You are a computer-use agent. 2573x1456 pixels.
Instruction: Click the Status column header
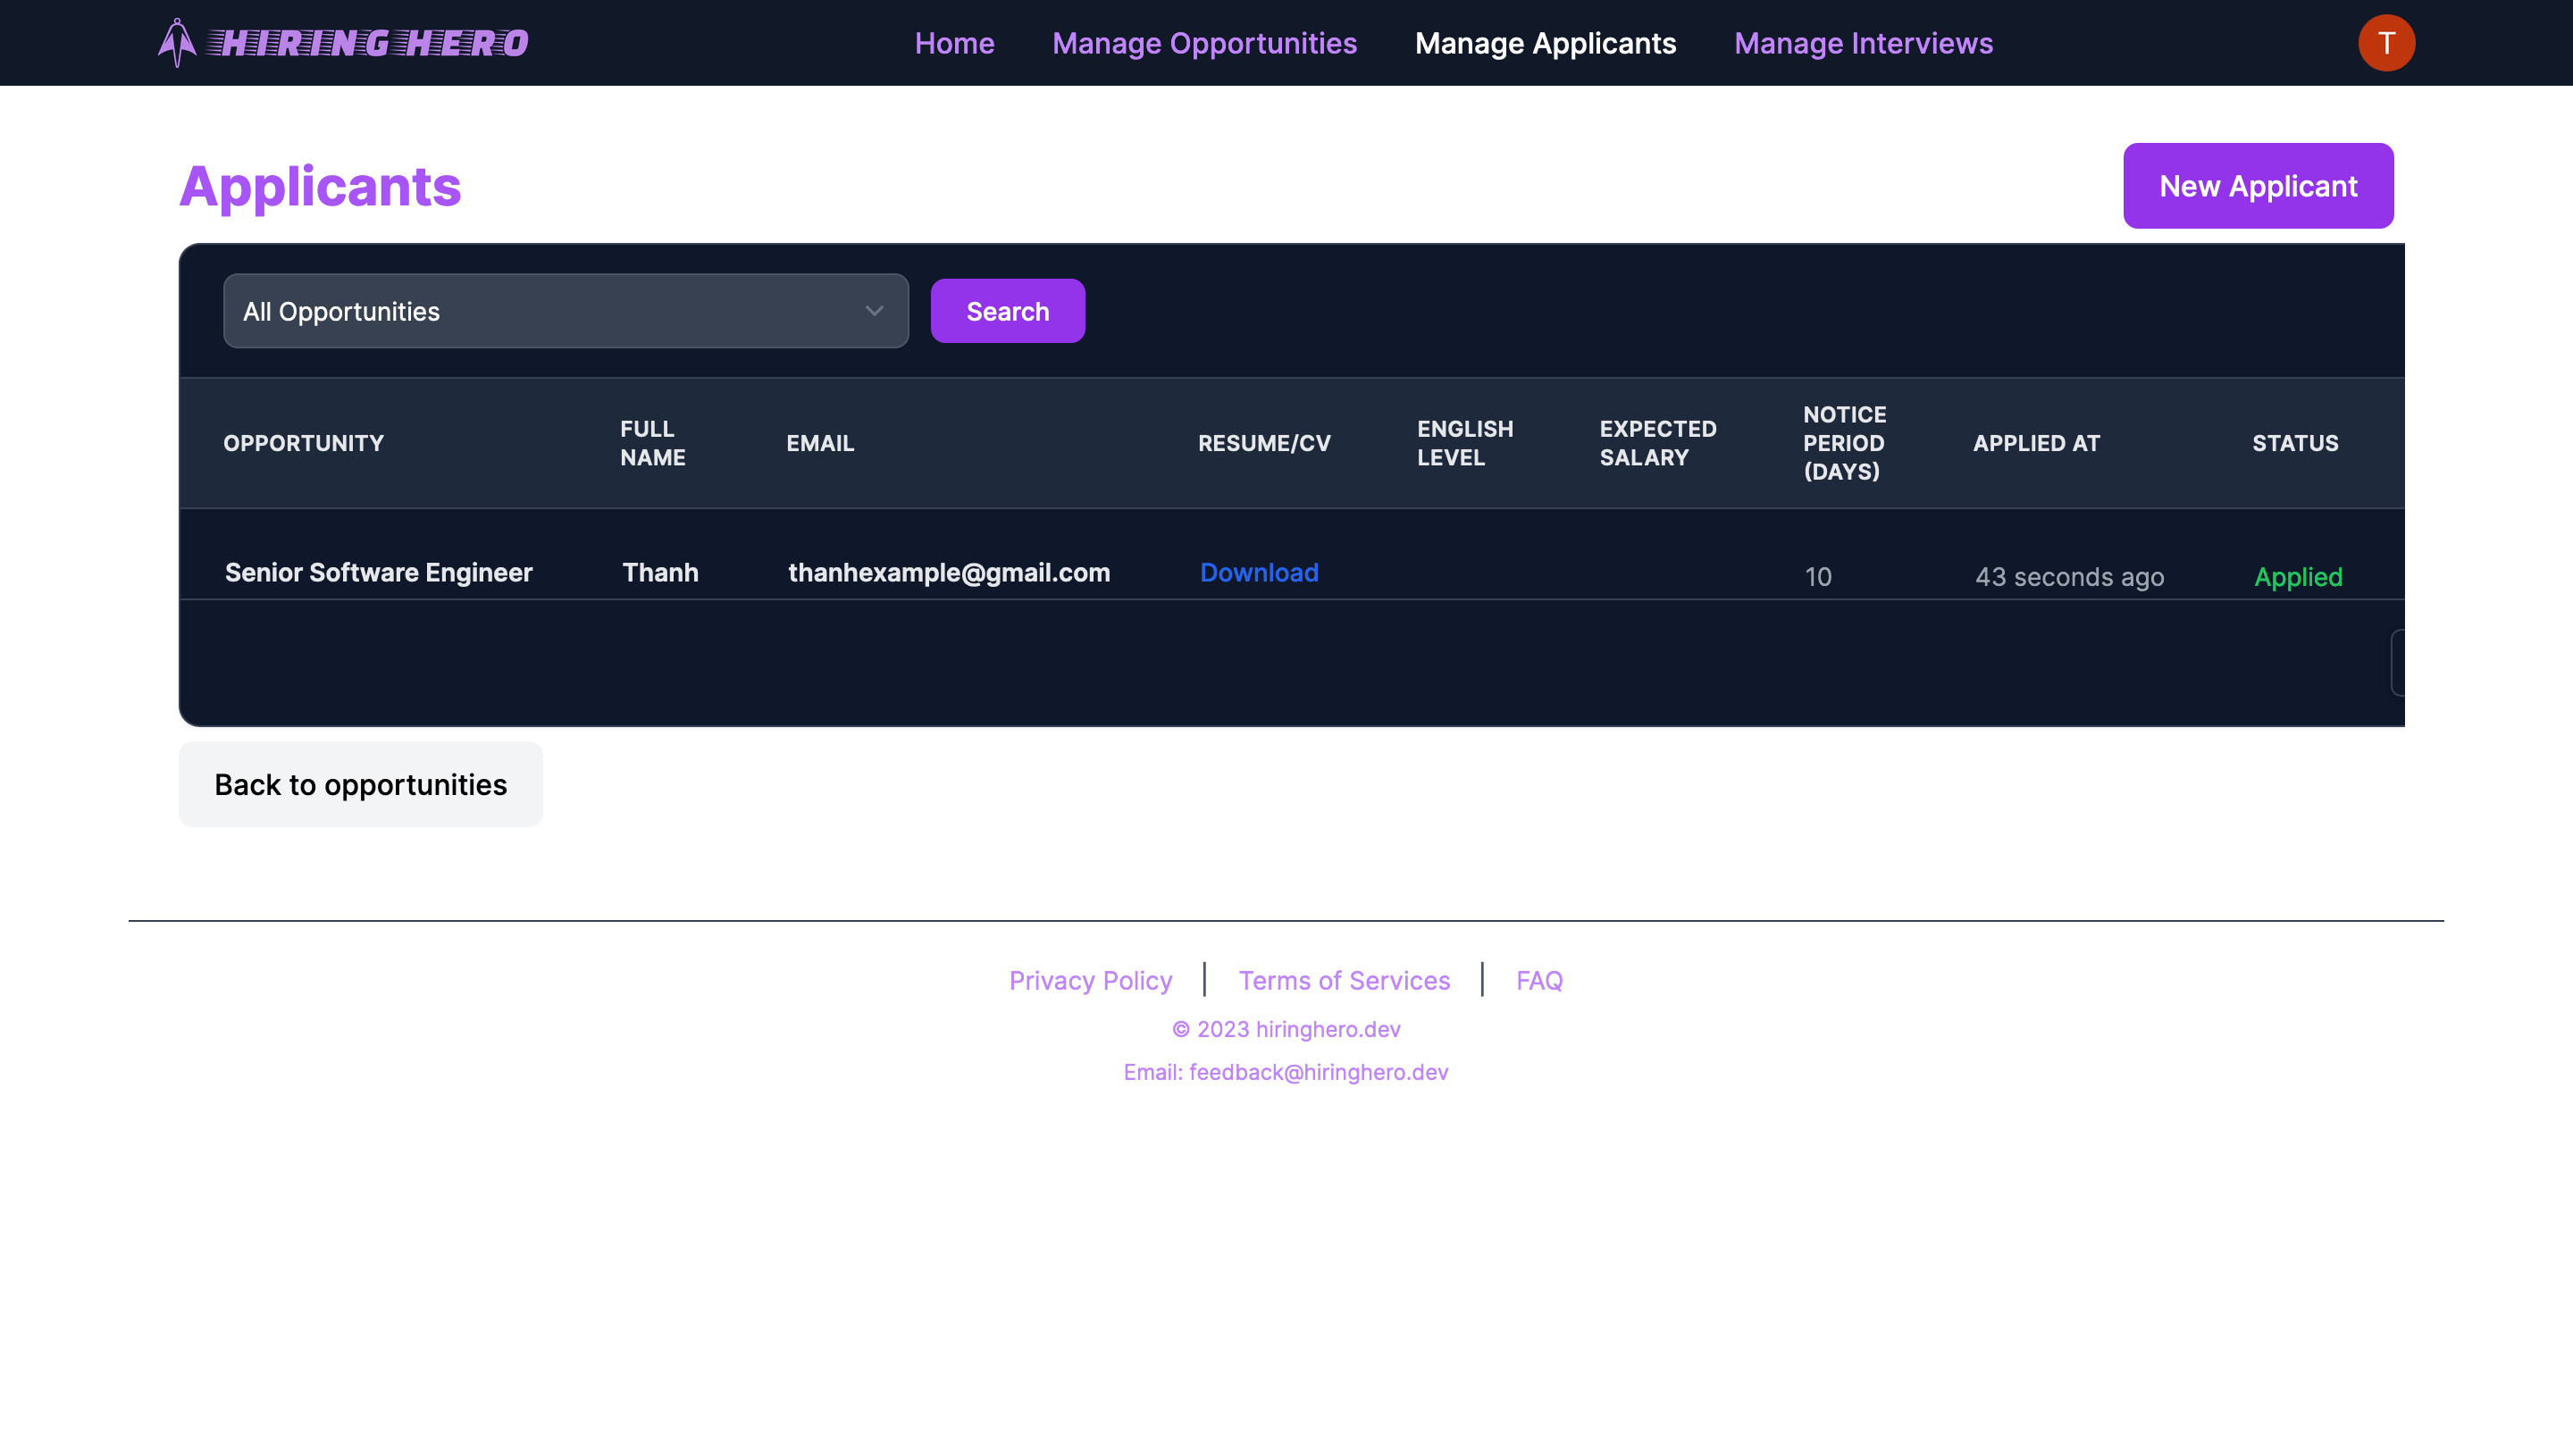point(2294,443)
